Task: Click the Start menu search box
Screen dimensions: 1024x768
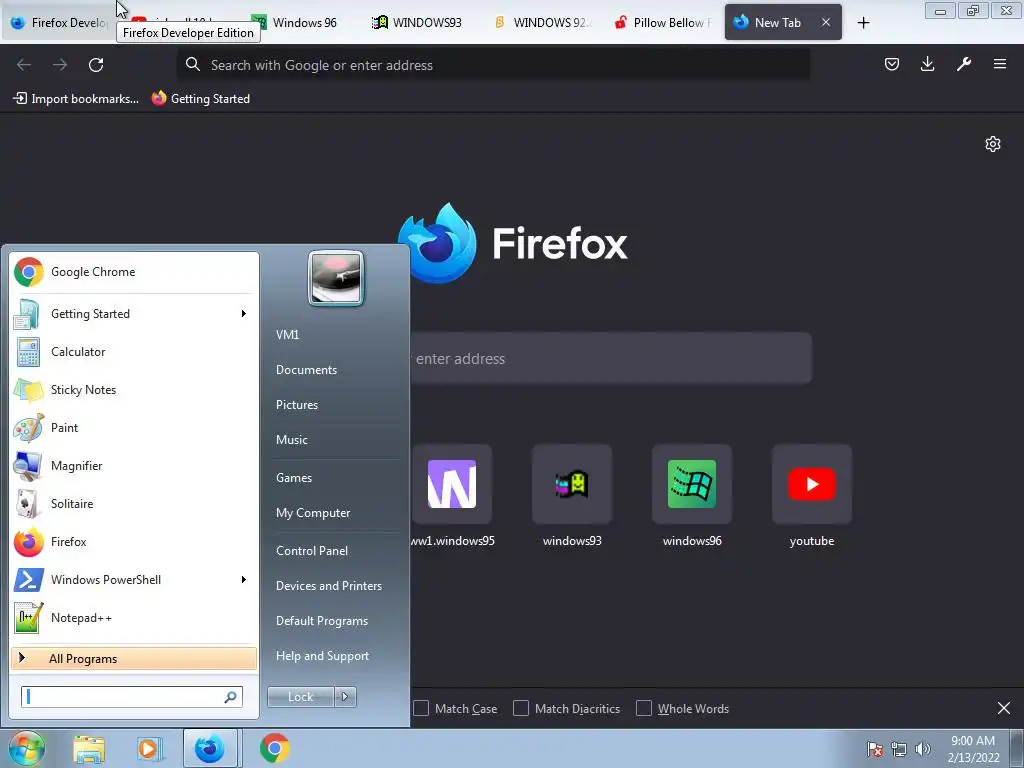Action: pyautogui.click(x=131, y=697)
